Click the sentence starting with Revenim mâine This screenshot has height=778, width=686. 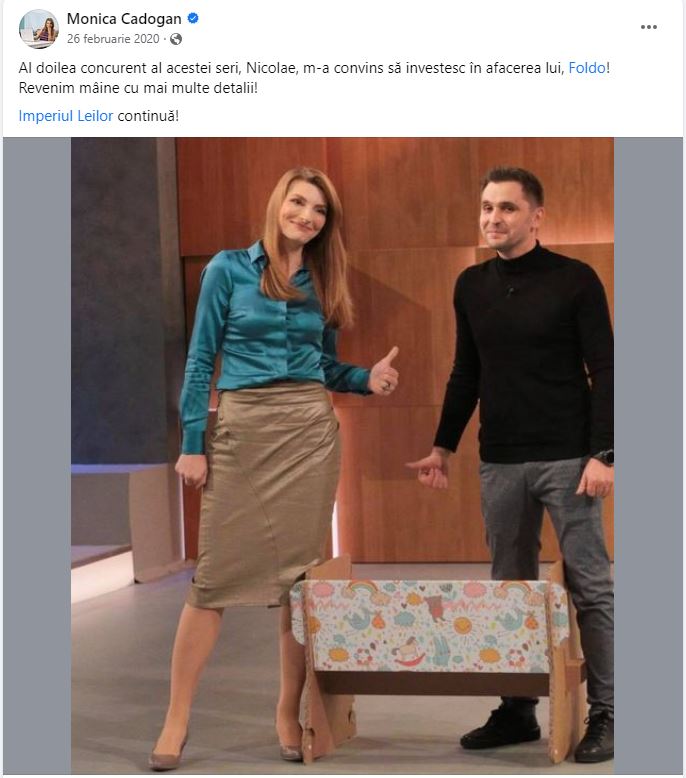[x=138, y=88]
